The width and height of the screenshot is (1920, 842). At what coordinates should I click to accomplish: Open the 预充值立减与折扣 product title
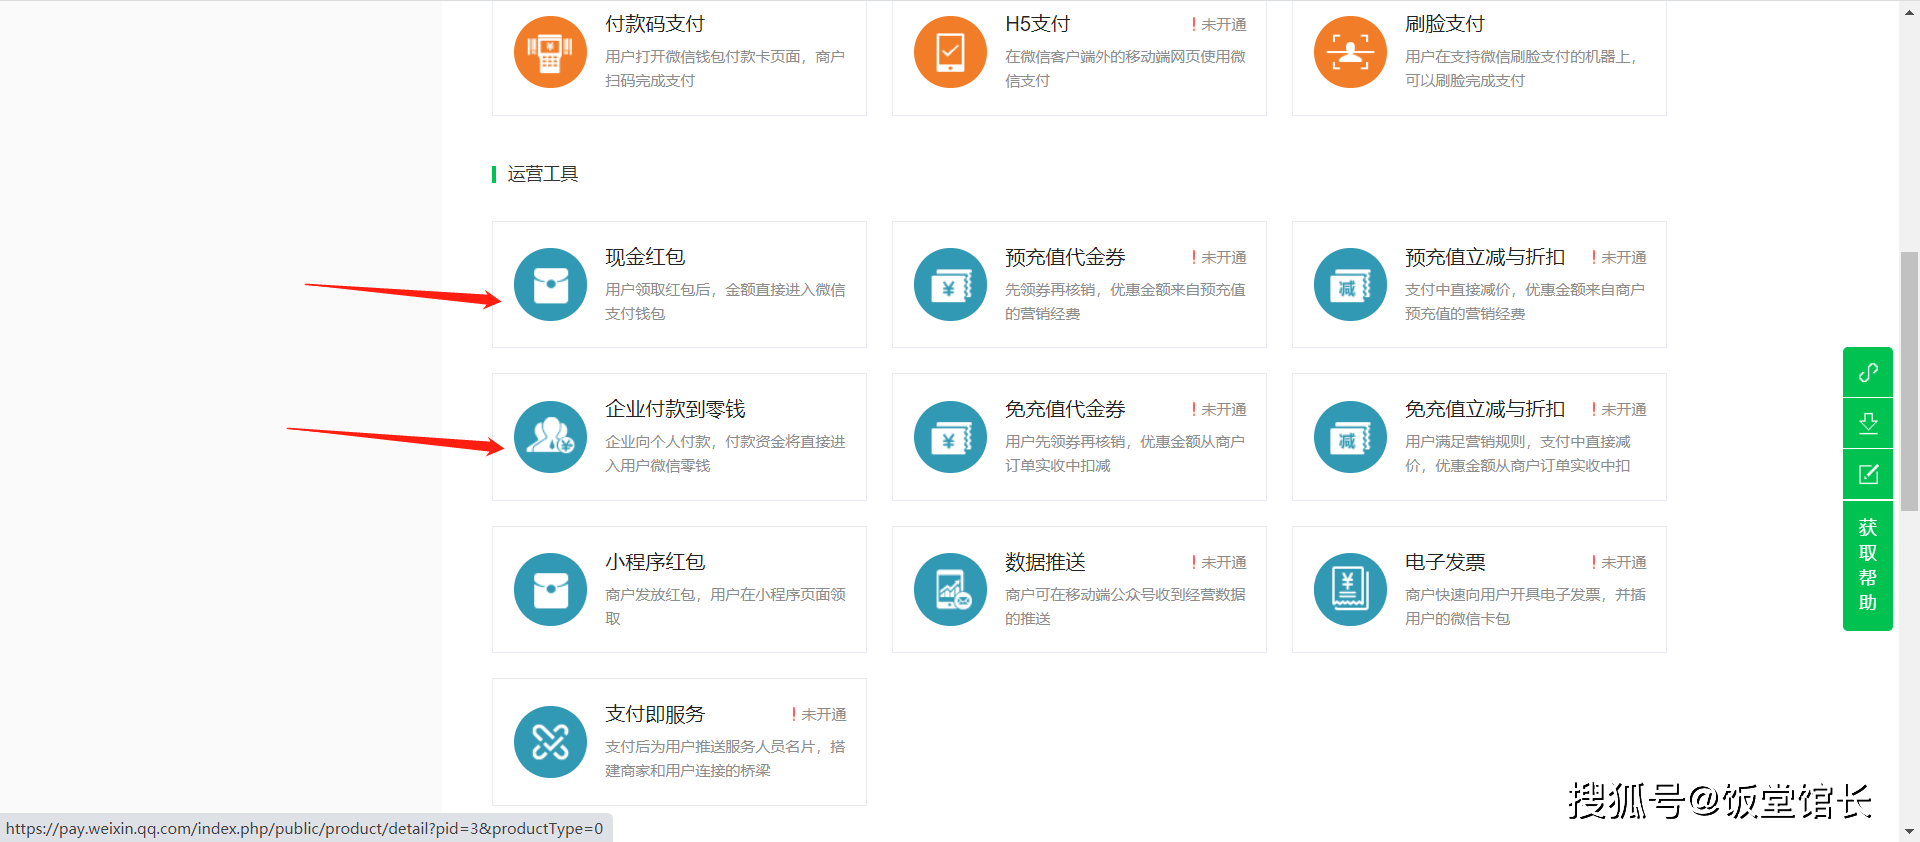click(x=1484, y=257)
